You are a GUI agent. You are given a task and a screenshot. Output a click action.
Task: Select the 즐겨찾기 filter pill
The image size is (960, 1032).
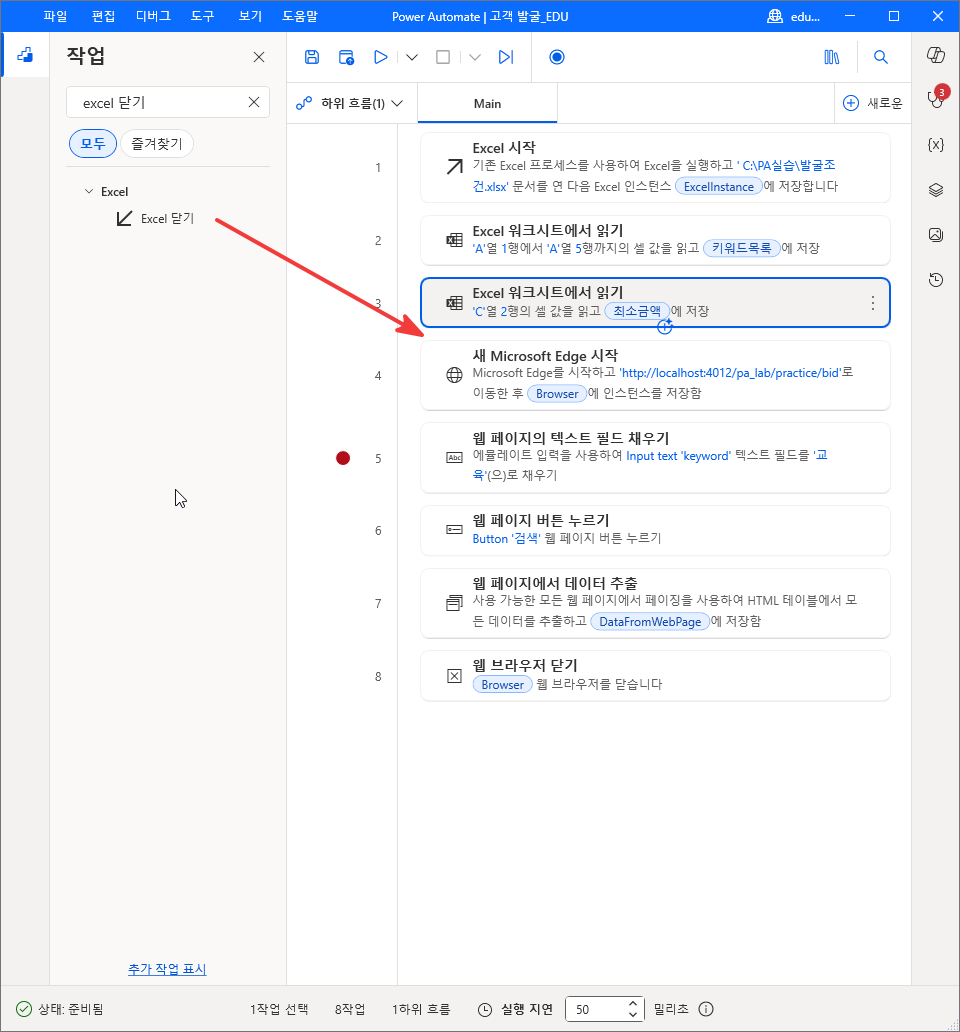point(157,143)
